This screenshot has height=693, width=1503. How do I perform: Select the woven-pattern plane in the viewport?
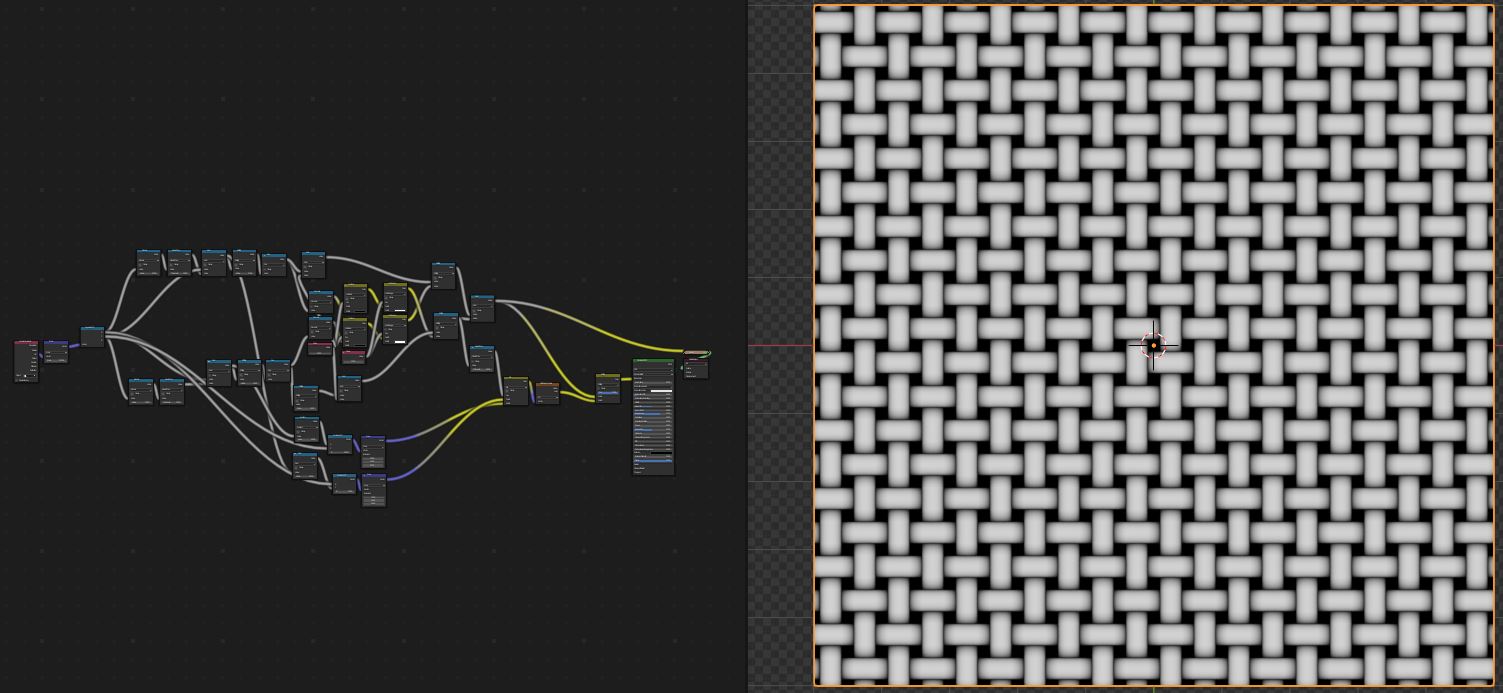(x=1154, y=346)
